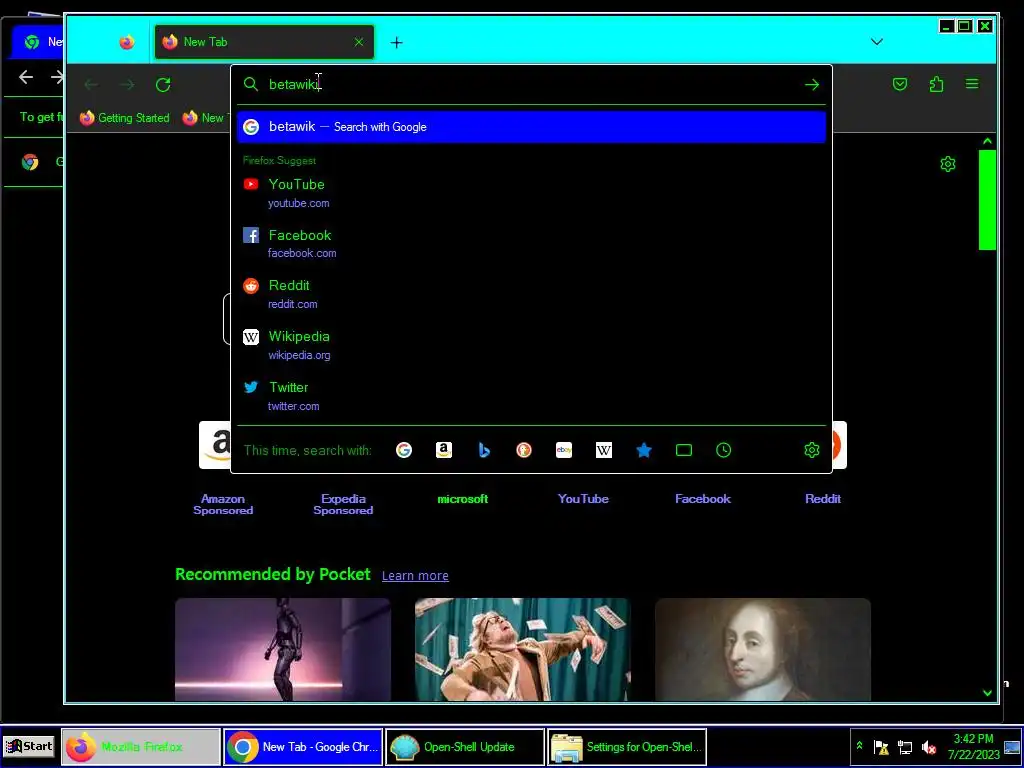The width and height of the screenshot is (1024, 768).
Task: Open Pocket story with portrait painting
Action: point(763,649)
